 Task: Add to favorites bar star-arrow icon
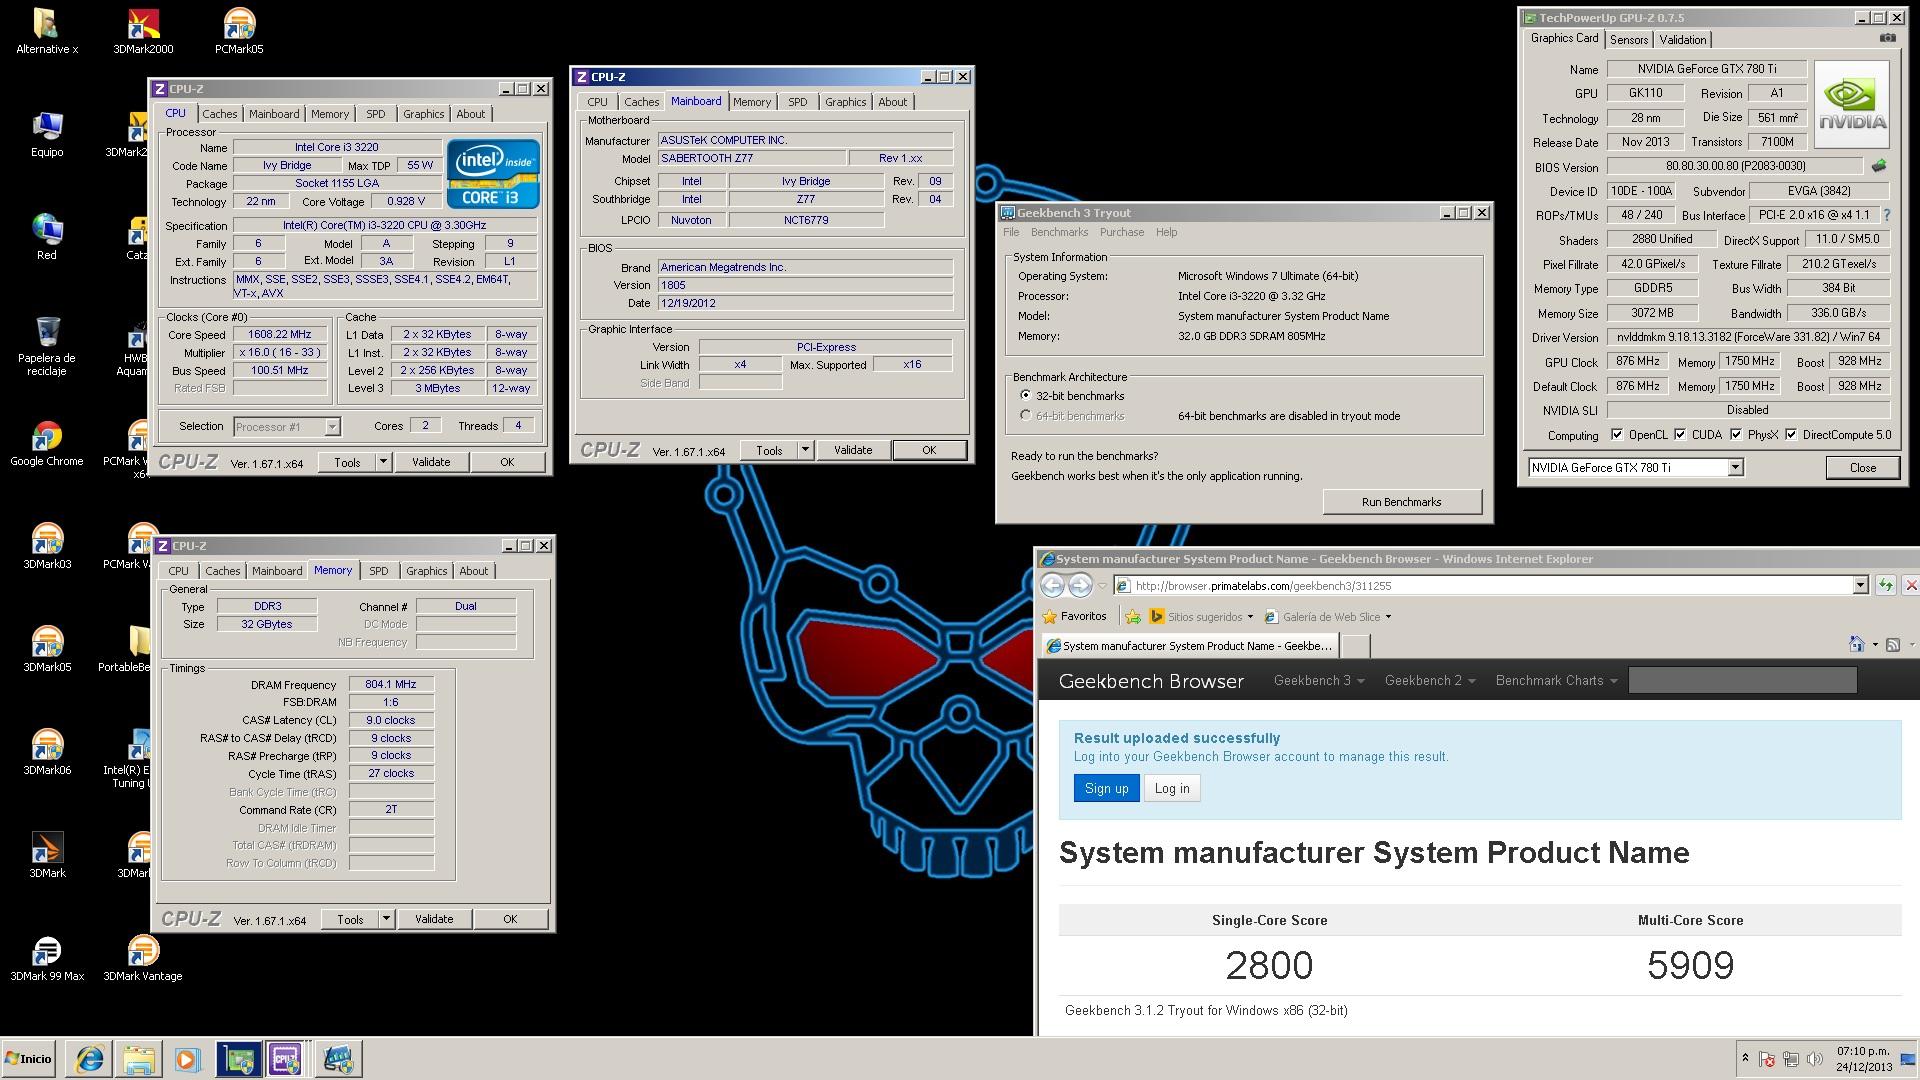tap(1133, 617)
